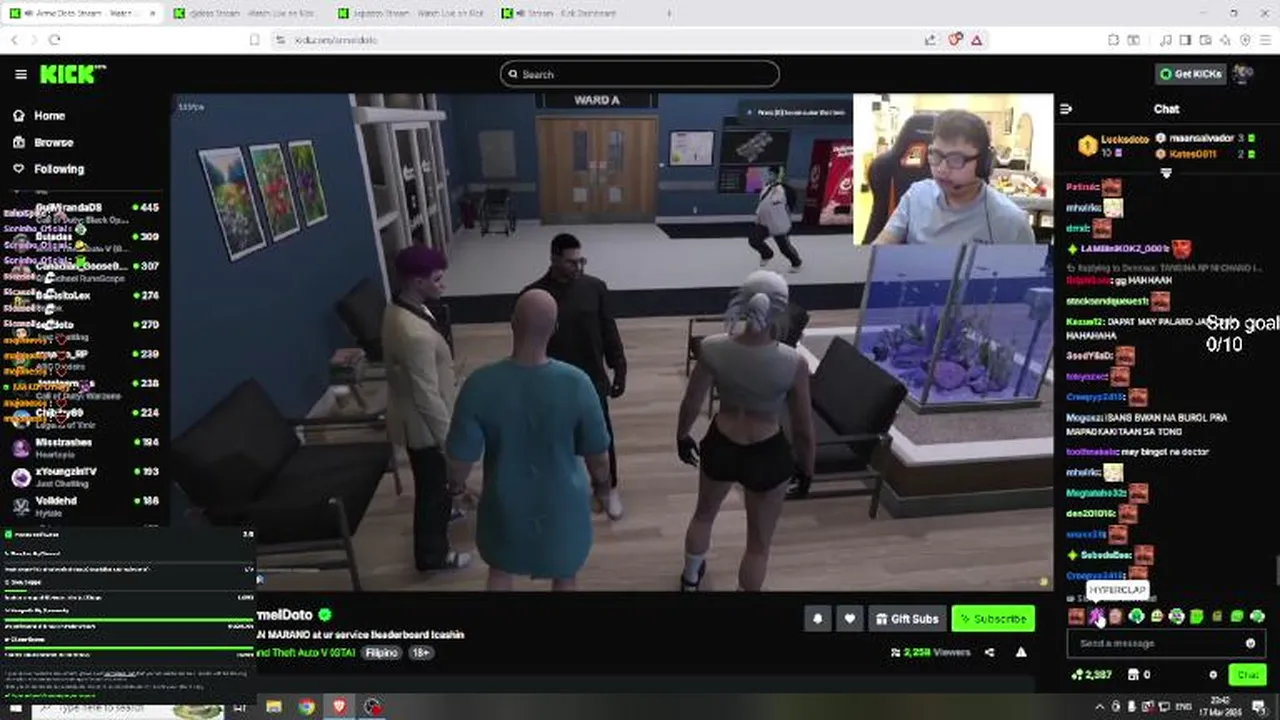Switch to second browser tab
Image resolution: width=1280 pixels, height=720 pixels.
pyautogui.click(x=246, y=13)
